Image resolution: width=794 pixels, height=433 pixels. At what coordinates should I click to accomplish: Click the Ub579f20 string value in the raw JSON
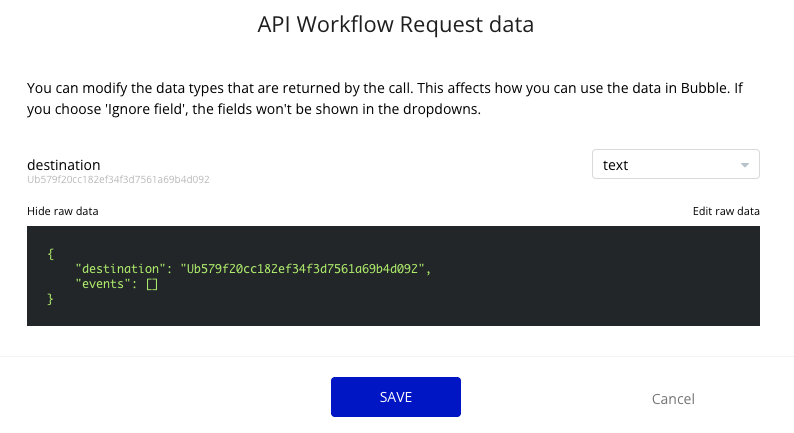coord(302,268)
